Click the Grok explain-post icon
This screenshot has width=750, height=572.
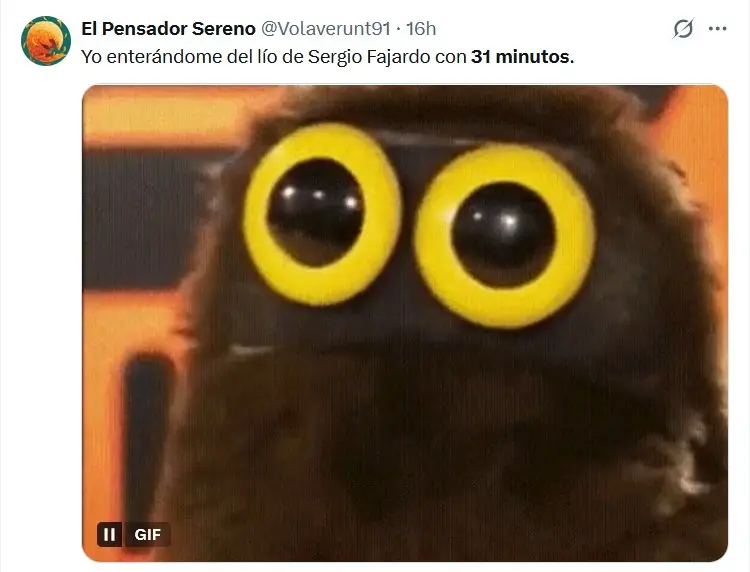pyautogui.click(x=683, y=29)
